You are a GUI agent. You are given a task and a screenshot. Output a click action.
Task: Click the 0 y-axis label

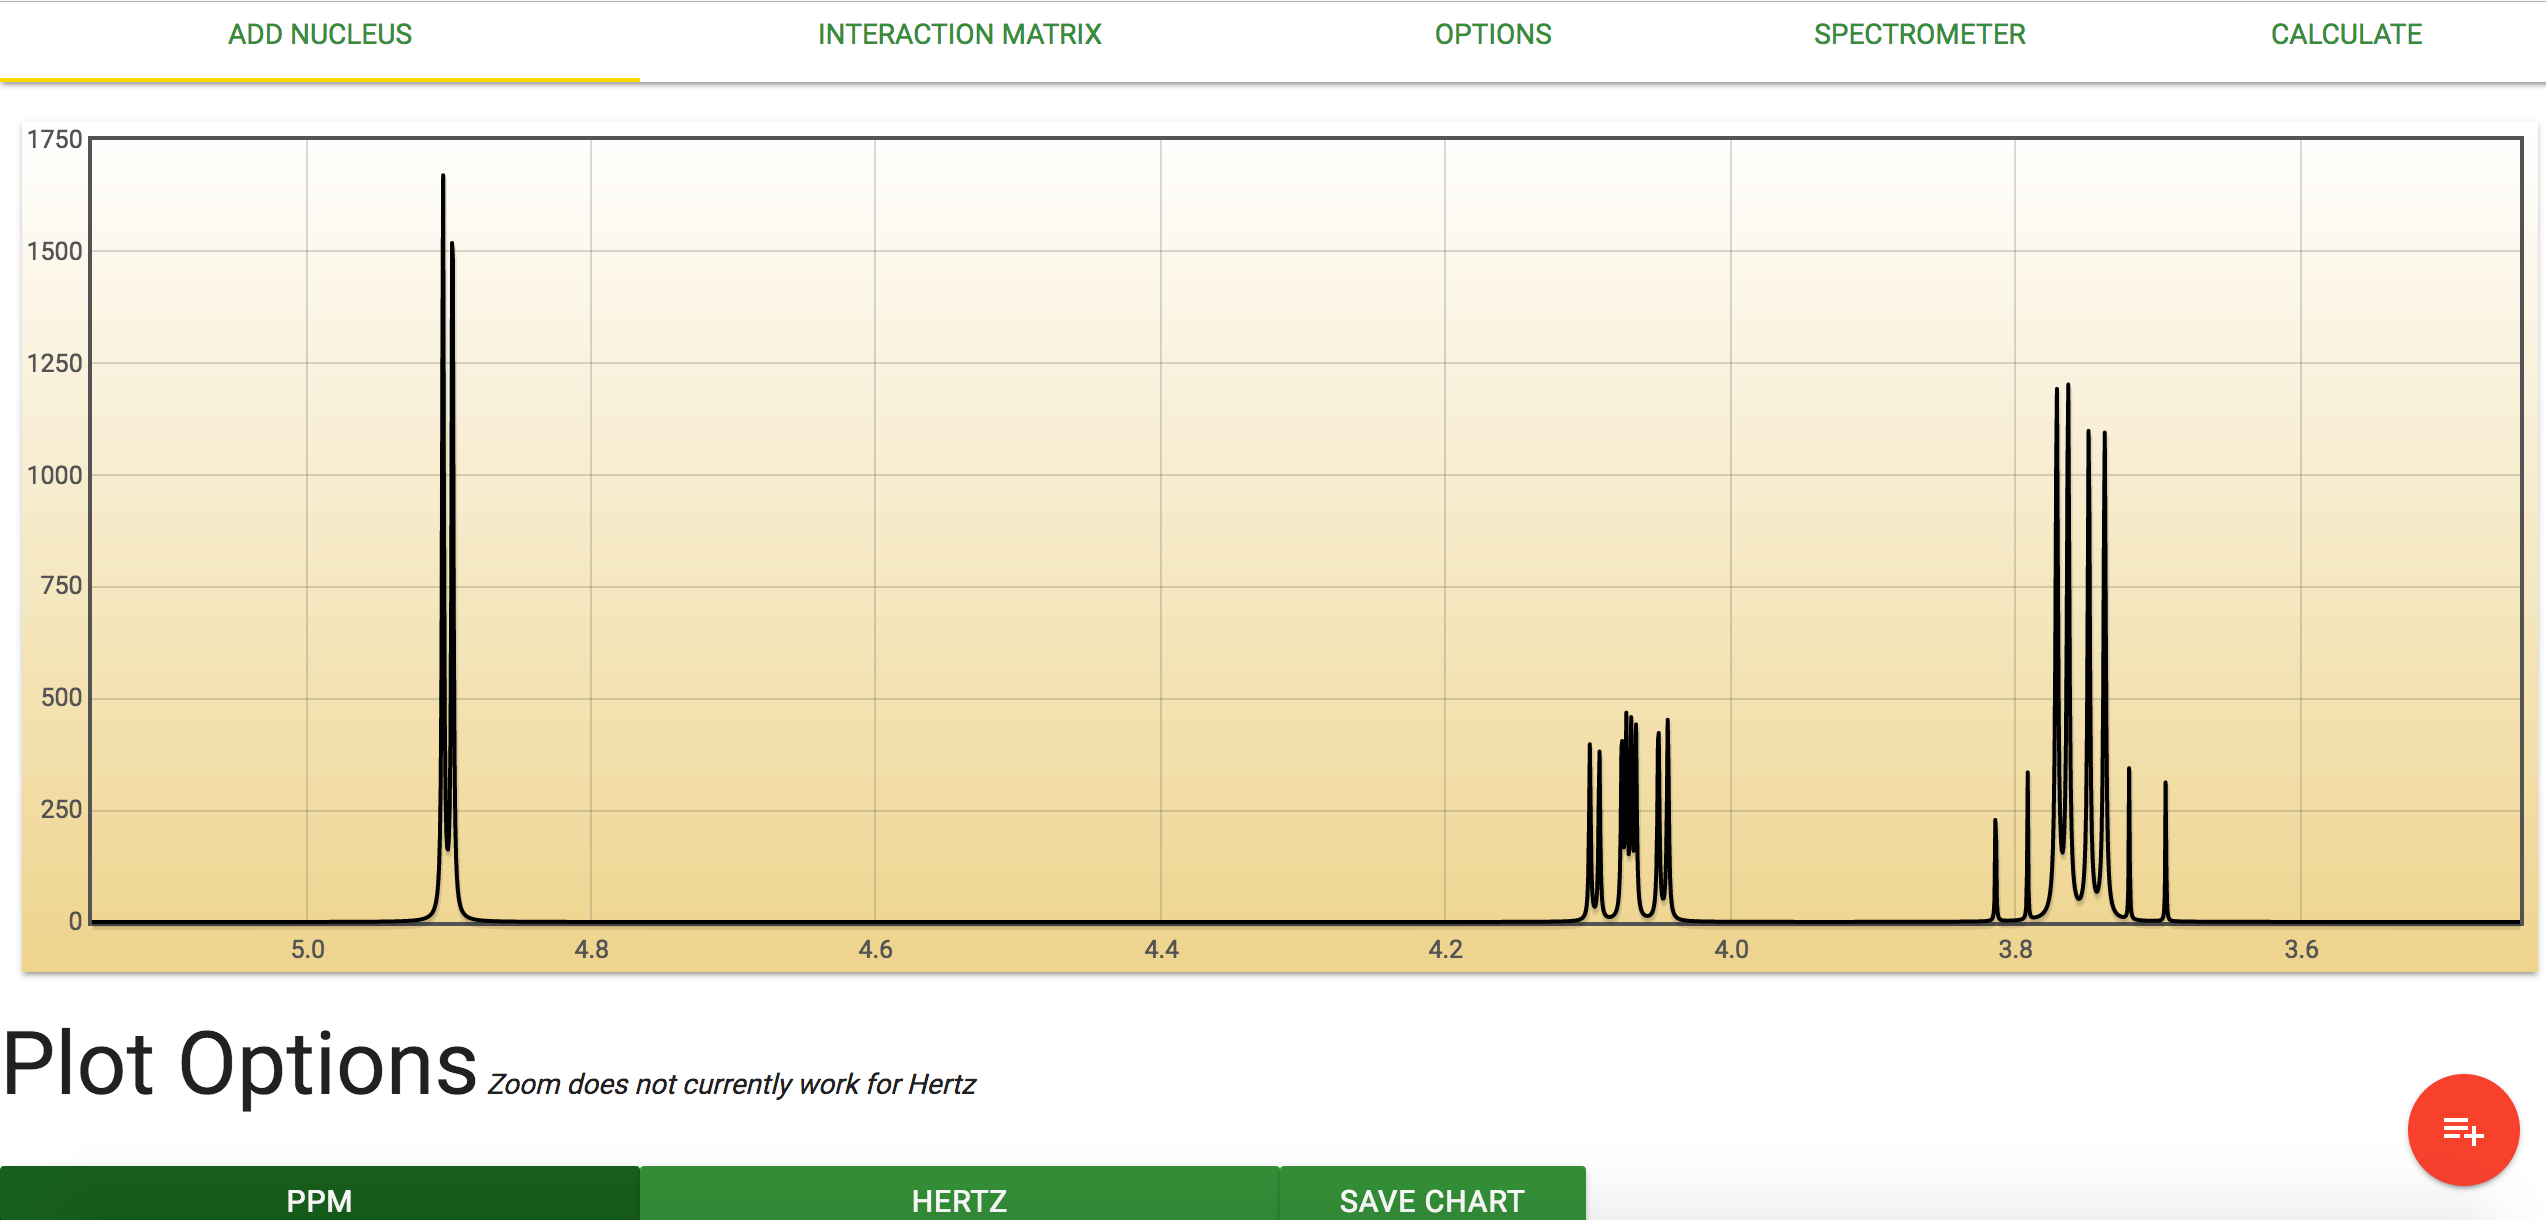click(75, 921)
